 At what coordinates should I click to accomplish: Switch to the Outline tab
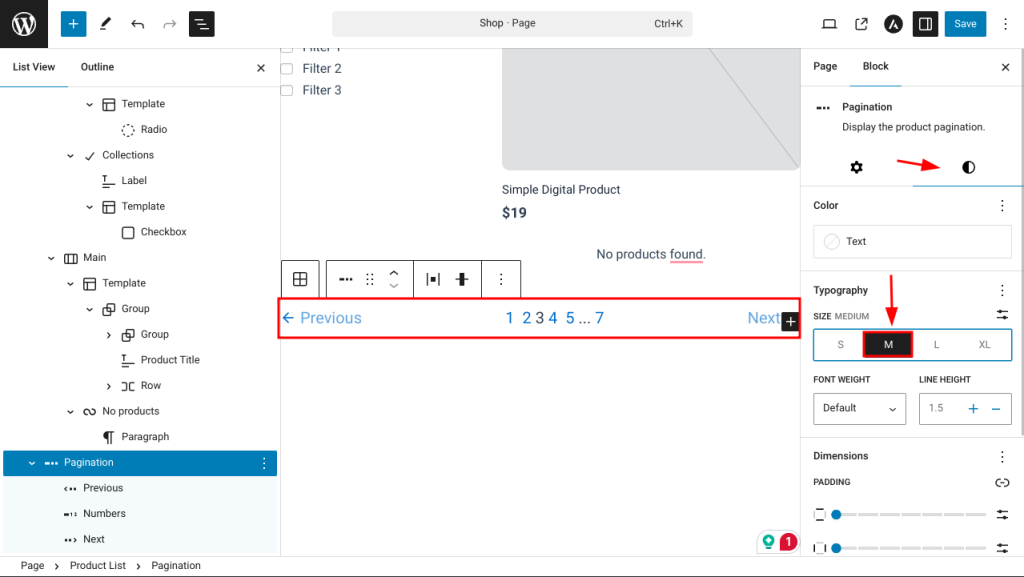click(x=97, y=67)
